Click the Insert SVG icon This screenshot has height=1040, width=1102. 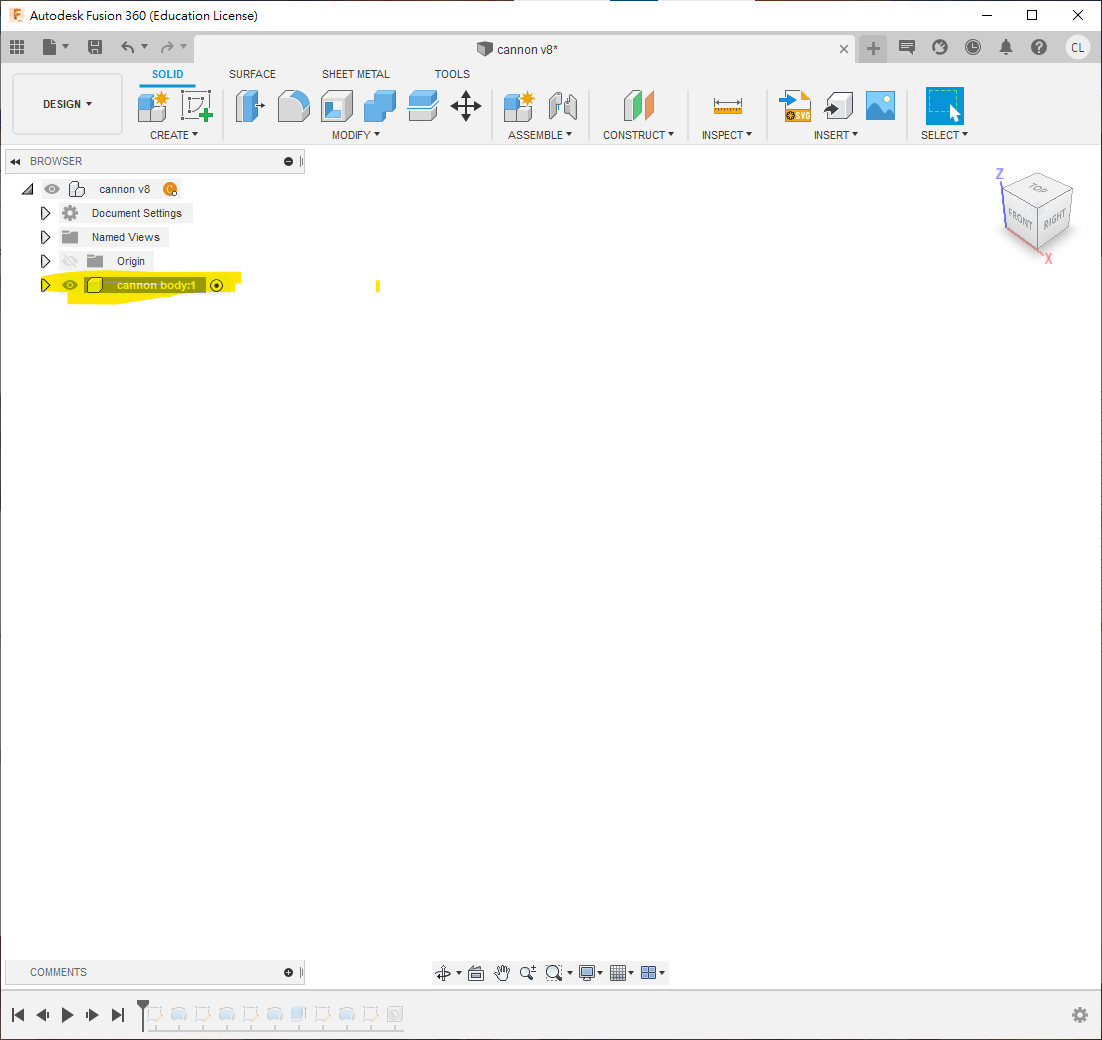point(795,105)
